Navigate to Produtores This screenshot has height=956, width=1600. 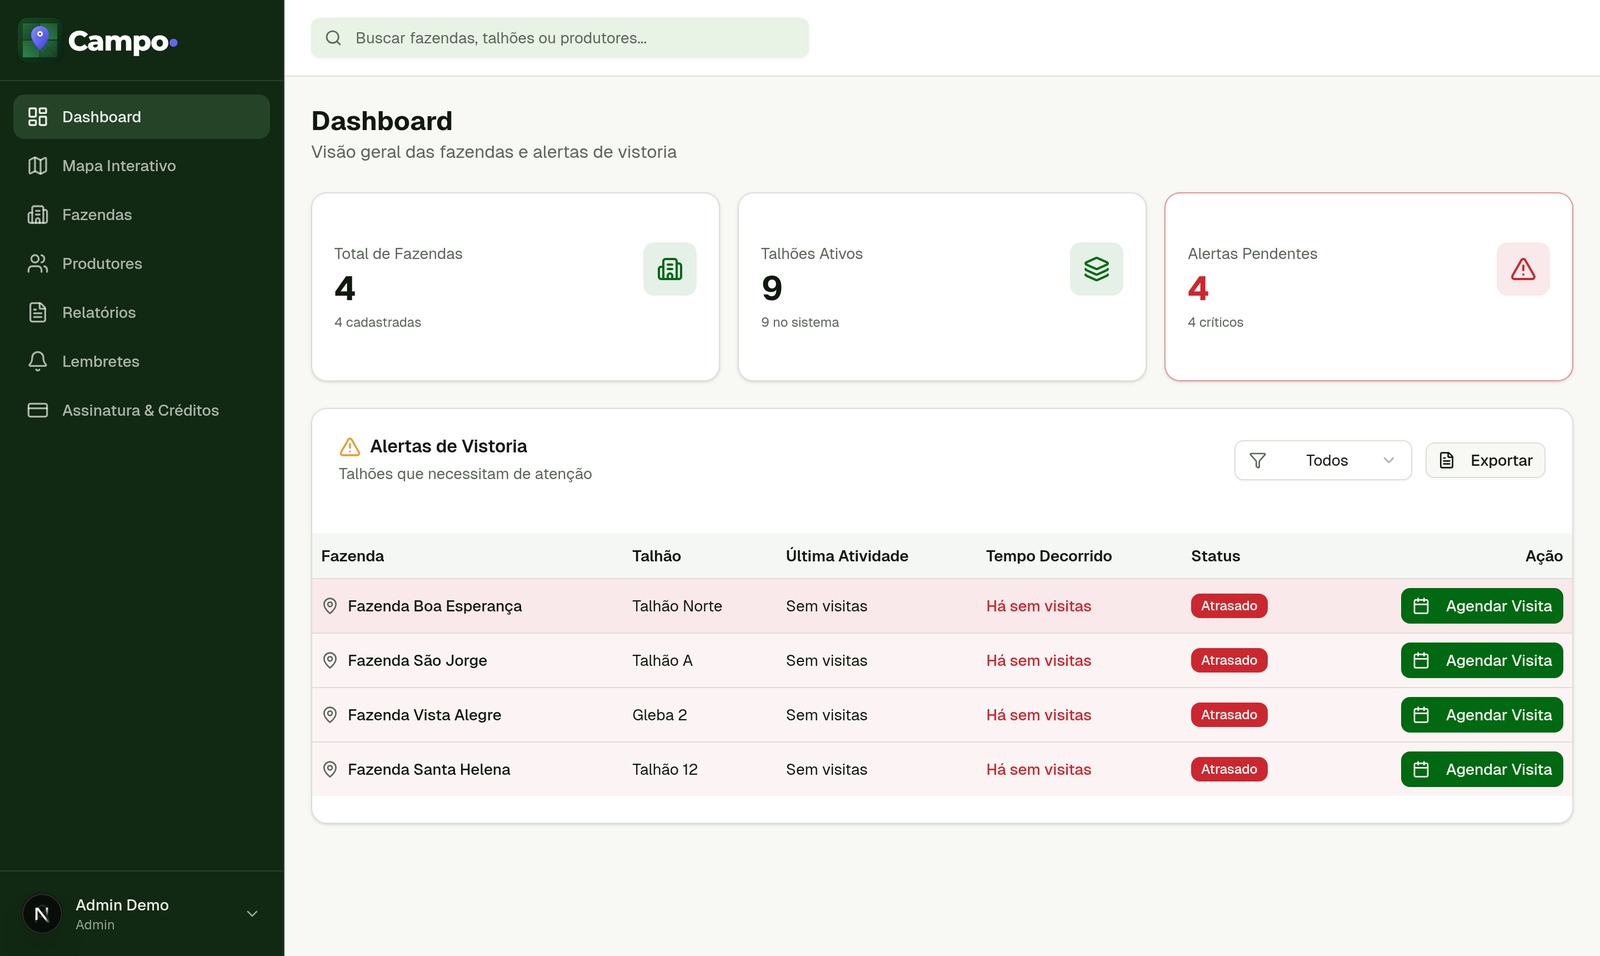pyautogui.click(x=142, y=264)
